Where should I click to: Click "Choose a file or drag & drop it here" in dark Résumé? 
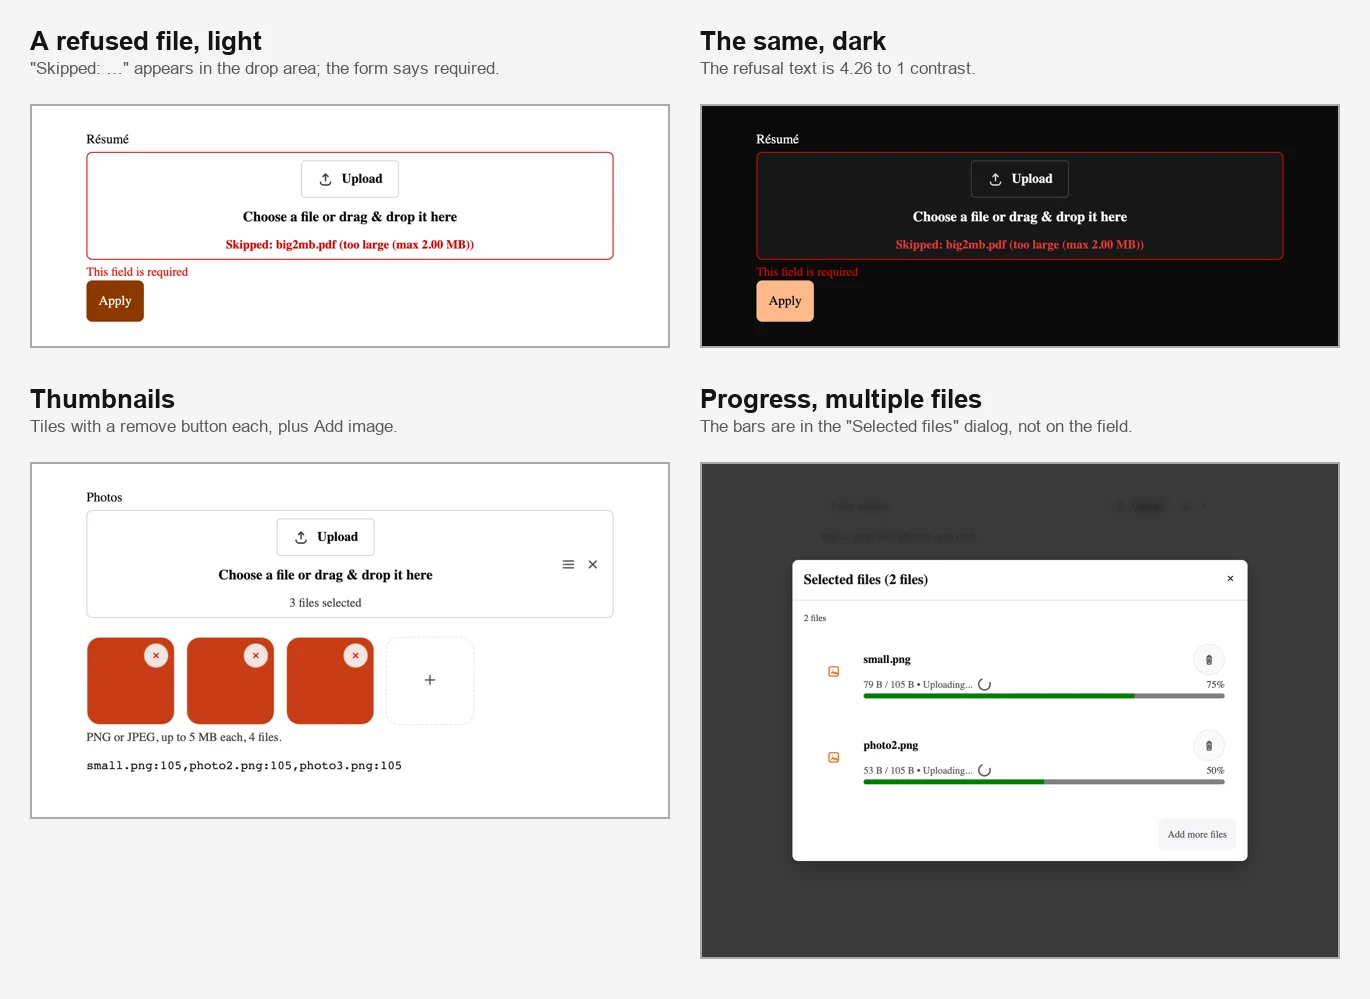coord(1020,217)
